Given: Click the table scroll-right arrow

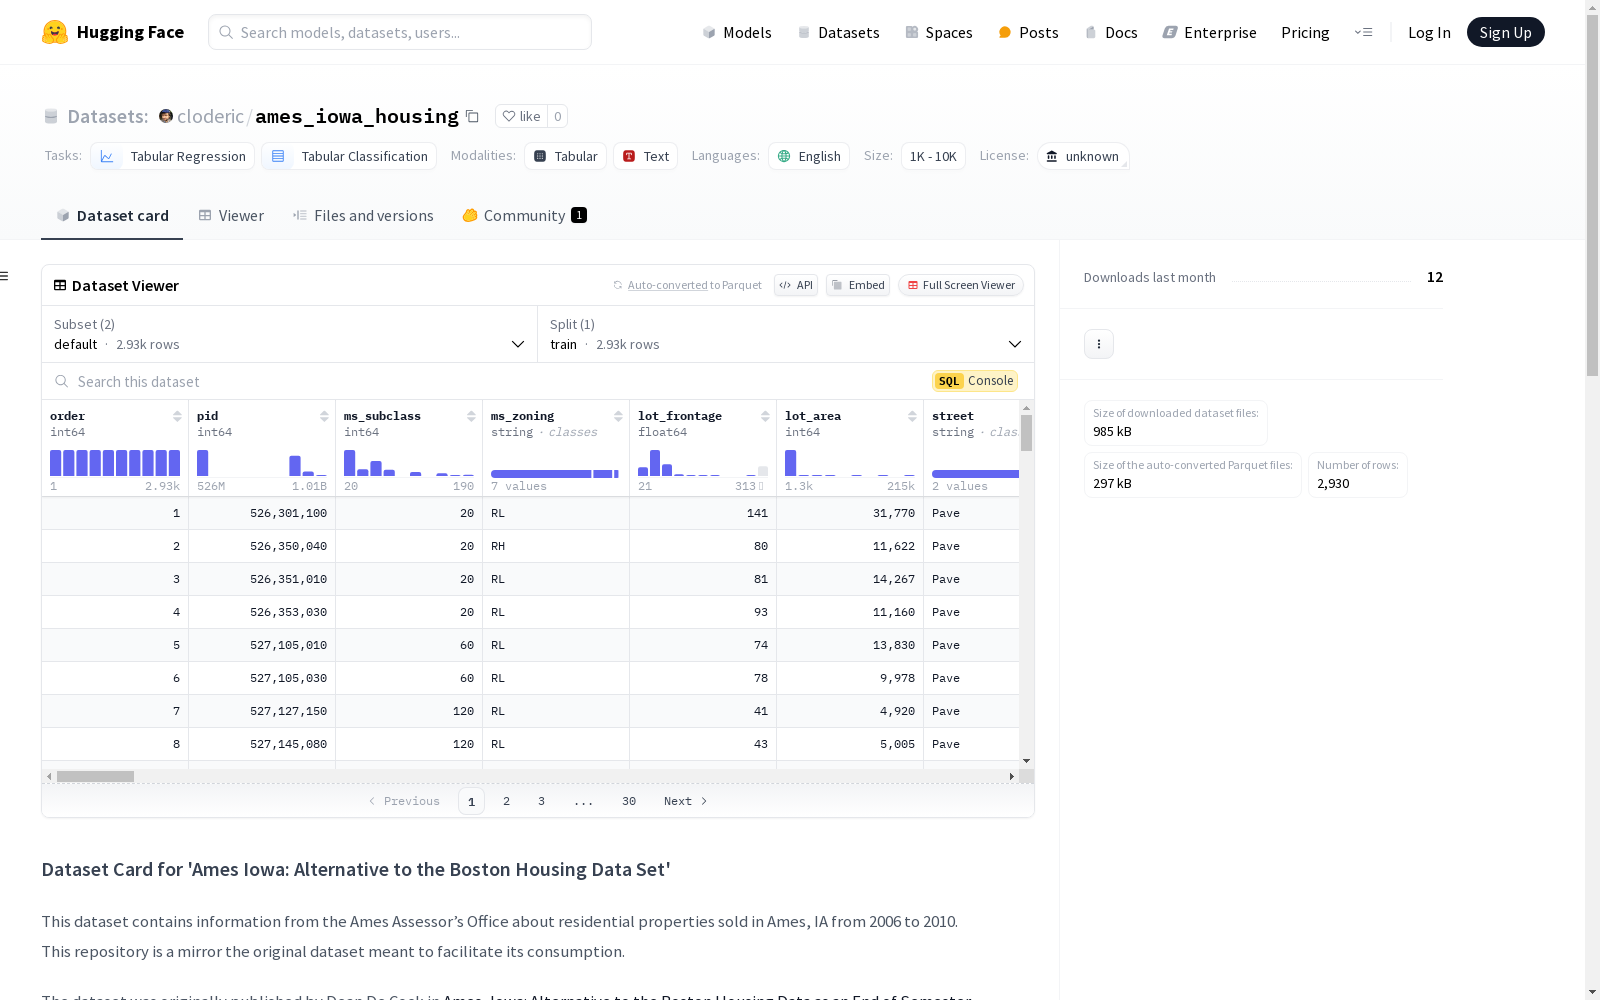Looking at the screenshot, I should [x=1012, y=776].
